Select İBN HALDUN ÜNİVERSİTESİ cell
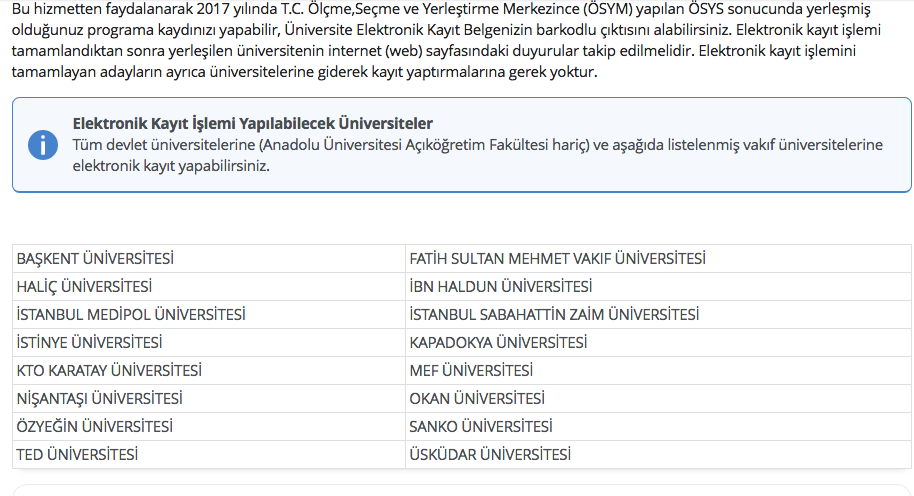This screenshot has height=496, width=914. pos(658,286)
